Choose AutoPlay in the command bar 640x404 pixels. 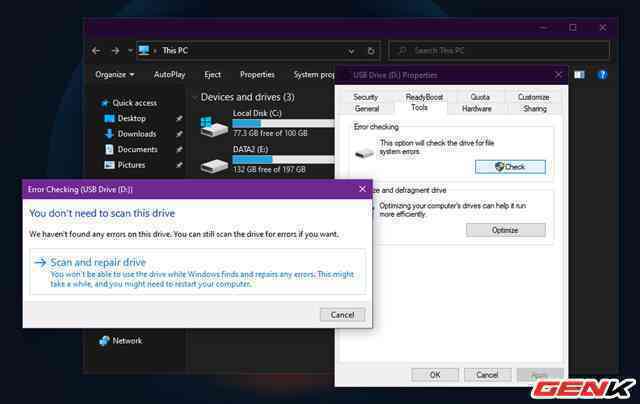click(169, 75)
